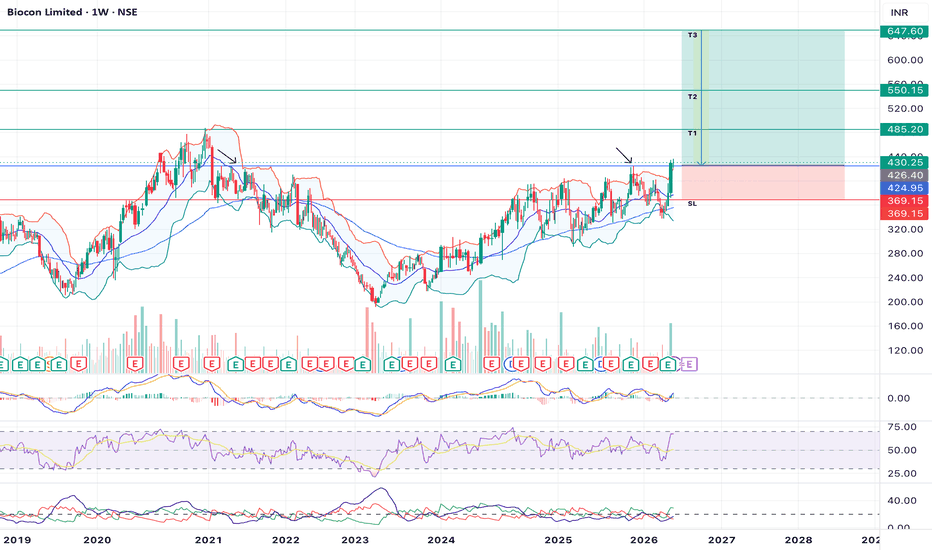932x550 pixels.
Task: Click the Biocon Limited symbol title
Action: coord(45,12)
